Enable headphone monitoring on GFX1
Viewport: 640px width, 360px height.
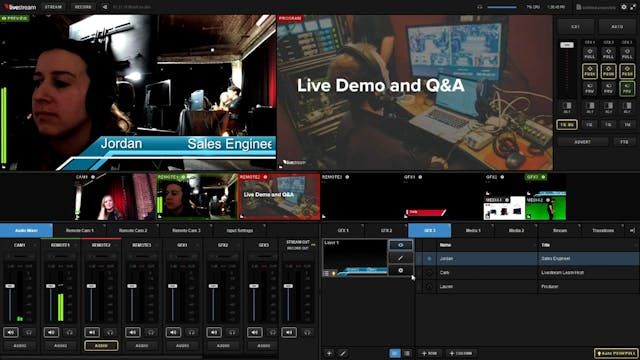pyautogui.click(x=191, y=332)
